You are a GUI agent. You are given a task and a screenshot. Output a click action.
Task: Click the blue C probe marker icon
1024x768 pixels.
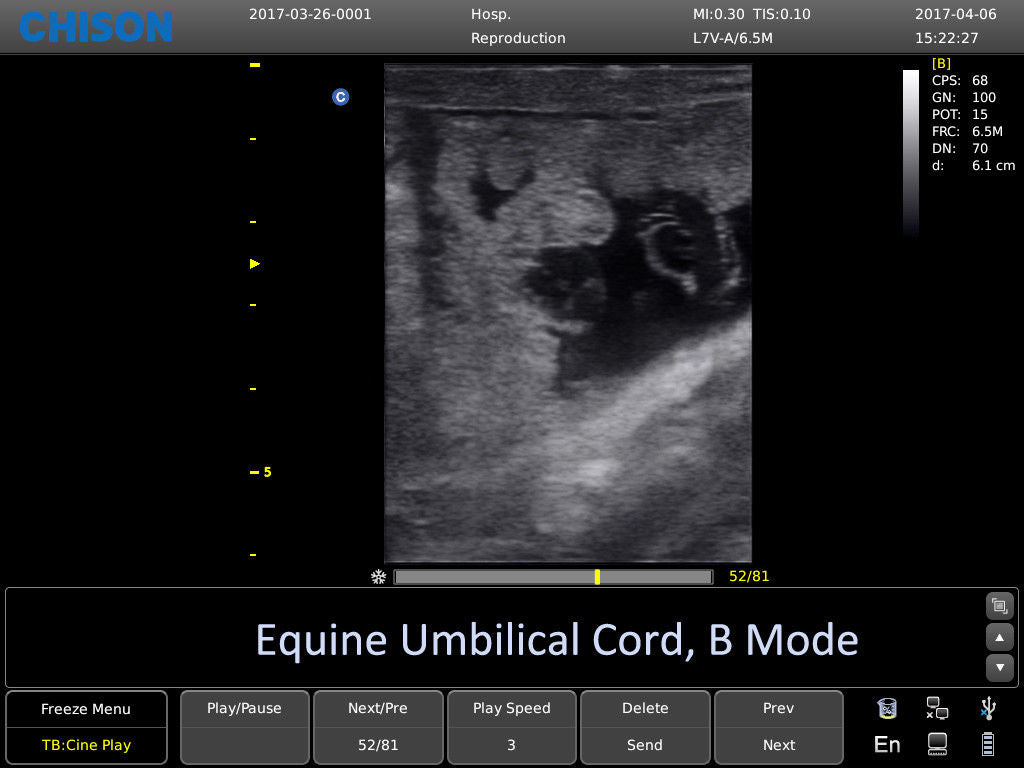[x=341, y=97]
